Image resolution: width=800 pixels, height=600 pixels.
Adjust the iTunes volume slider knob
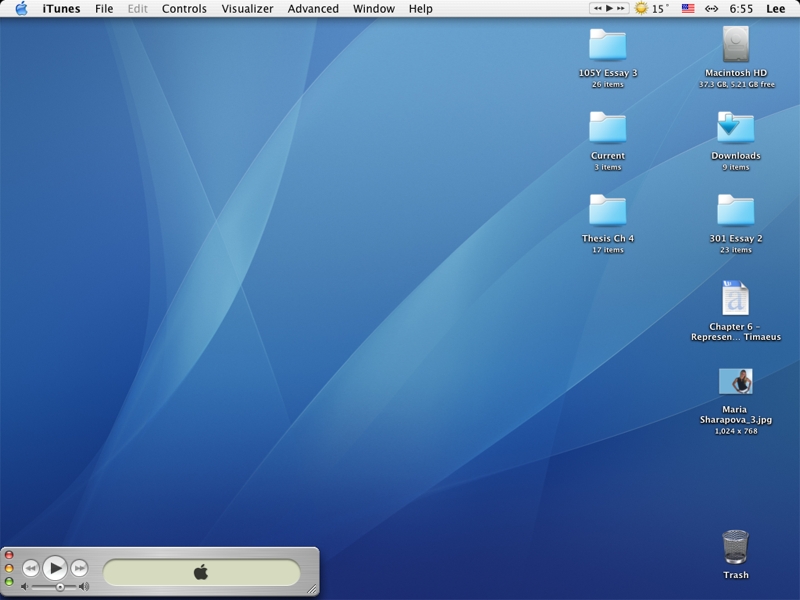tap(60, 587)
